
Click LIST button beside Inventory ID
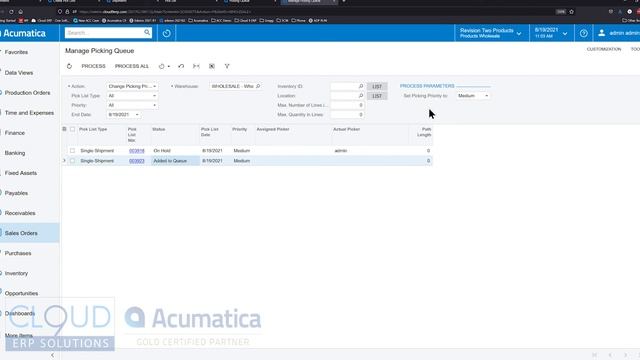pyautogui.click(x=377, y=86)
